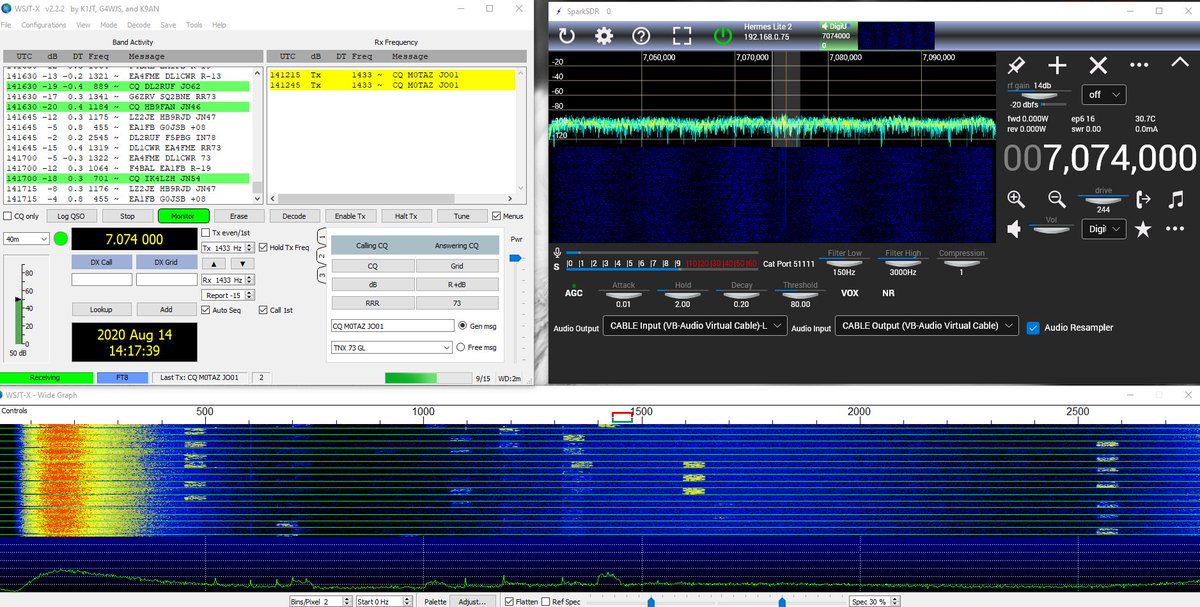Click the microphone icon above S meter
The width and height of the screenshot is (1200, 607).
click(557, 252)
